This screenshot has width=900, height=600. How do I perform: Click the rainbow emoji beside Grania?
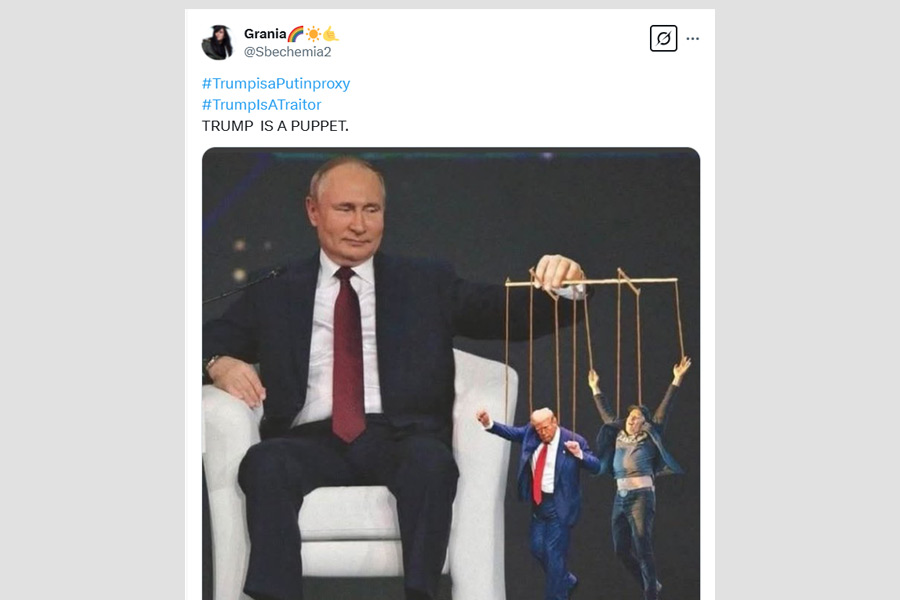click(295, 34)
